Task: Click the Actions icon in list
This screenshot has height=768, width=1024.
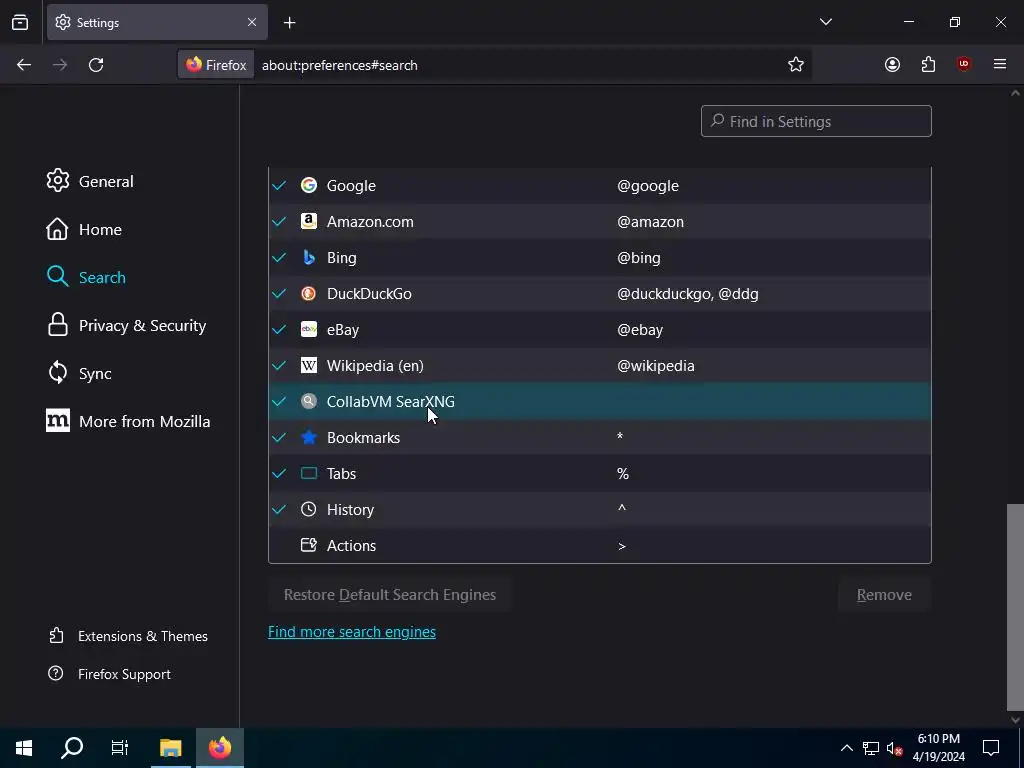Action: point(309,545)
